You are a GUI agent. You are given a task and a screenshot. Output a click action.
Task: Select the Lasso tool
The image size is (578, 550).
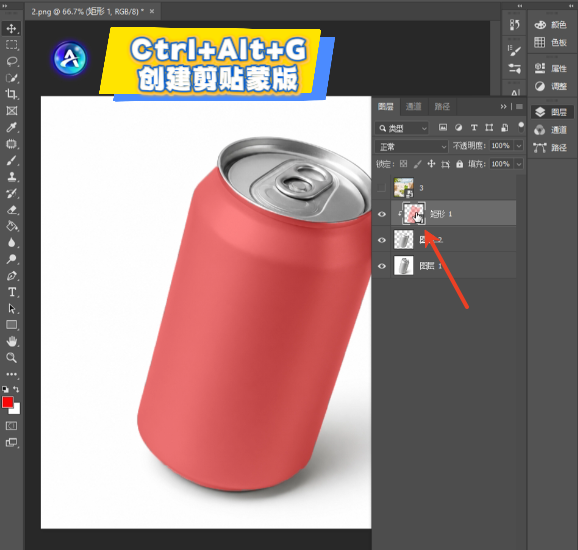click(x=11, y=61)
